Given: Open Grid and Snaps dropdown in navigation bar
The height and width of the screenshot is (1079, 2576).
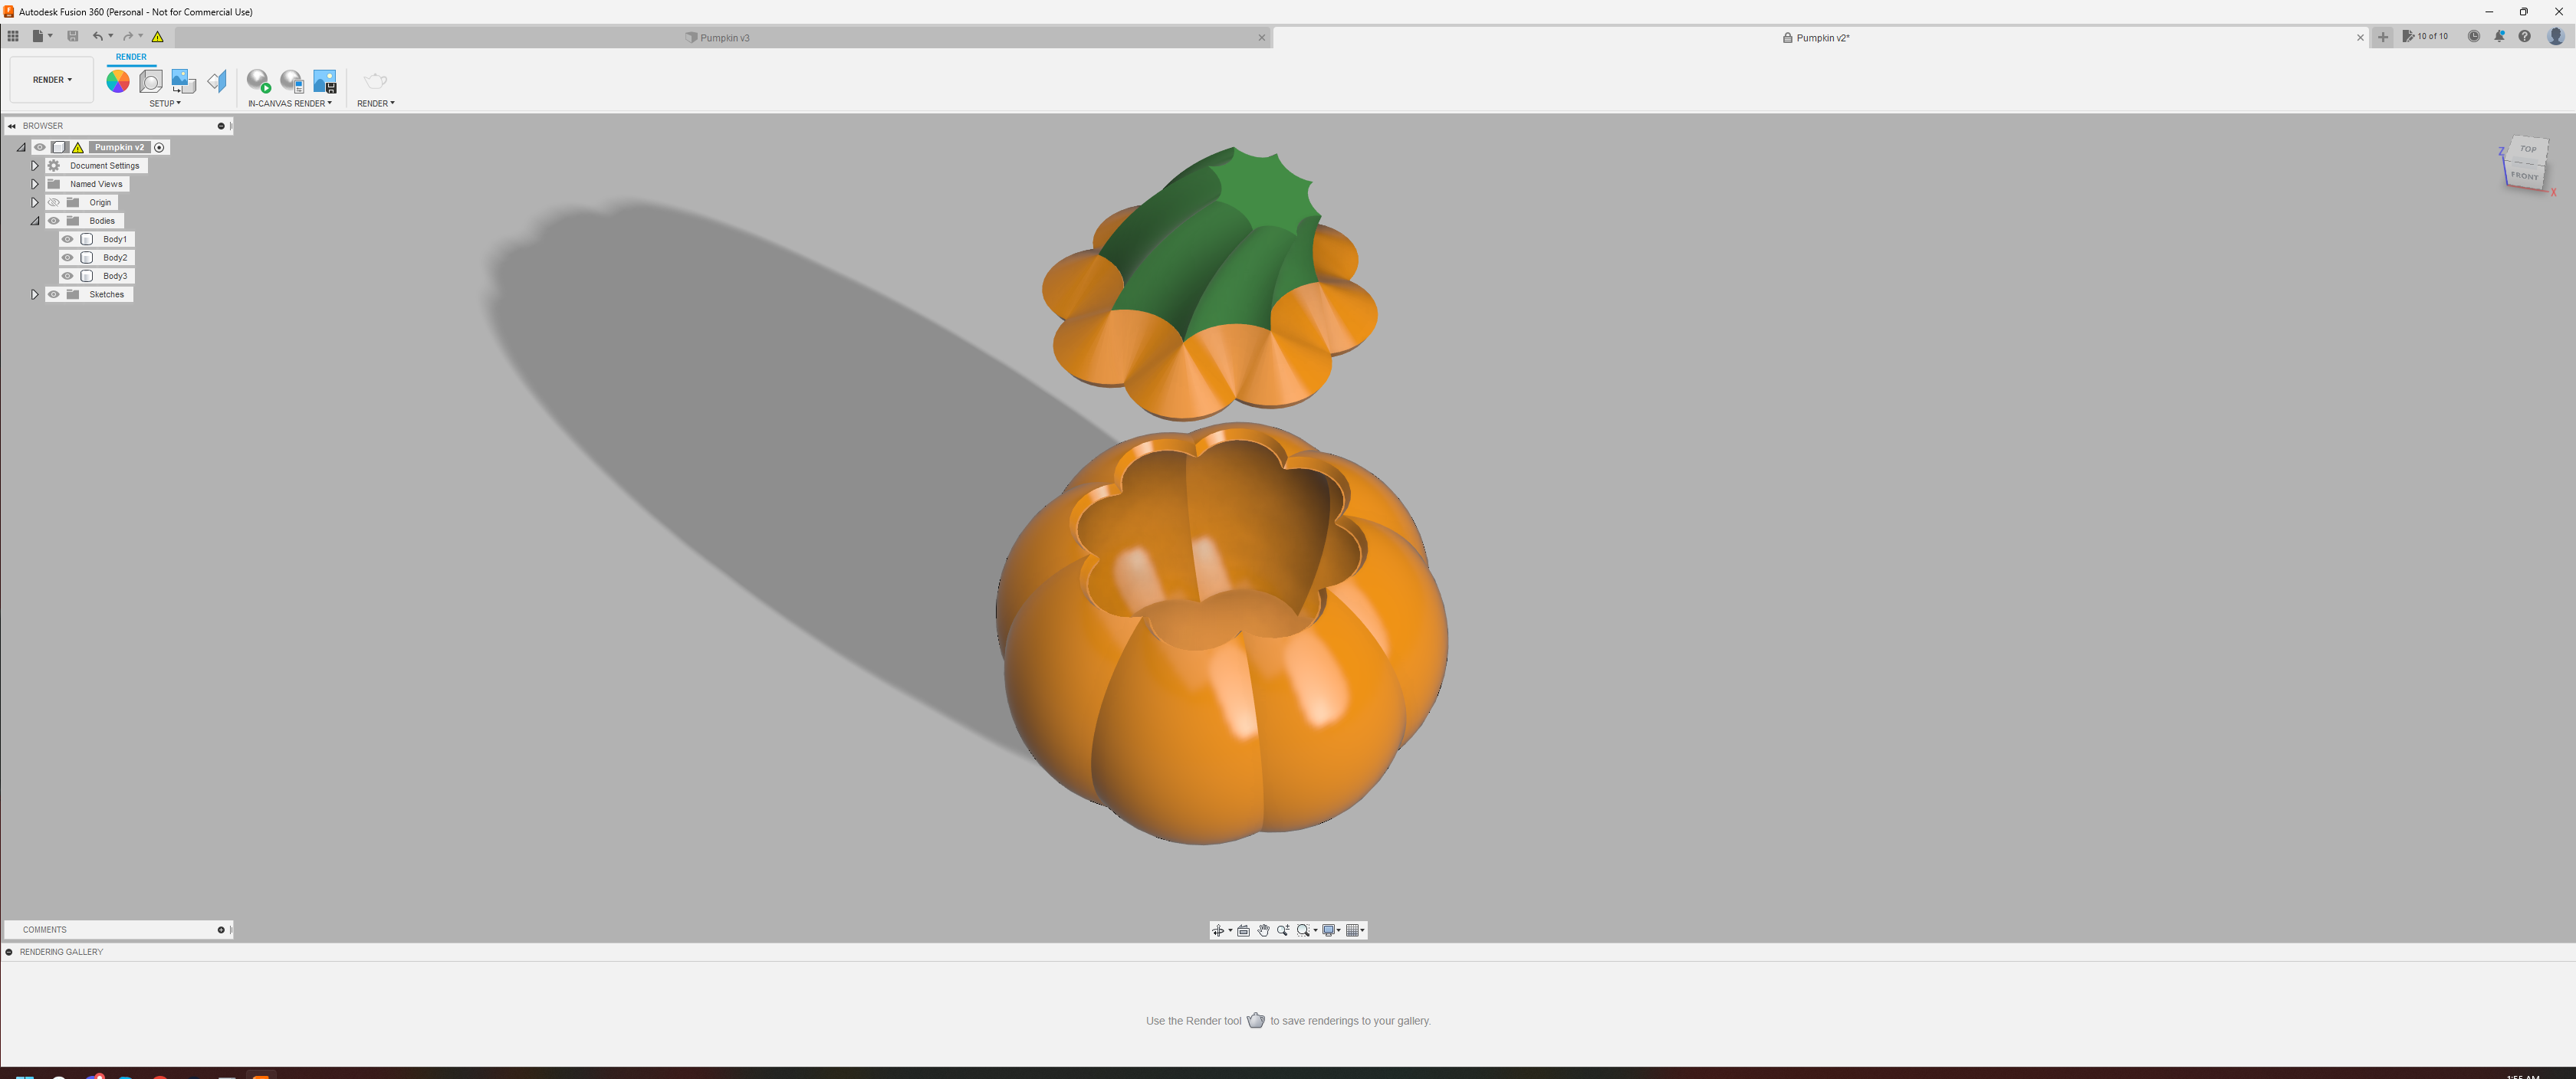Looking at the screenshot, I should tap(1355, 931).
